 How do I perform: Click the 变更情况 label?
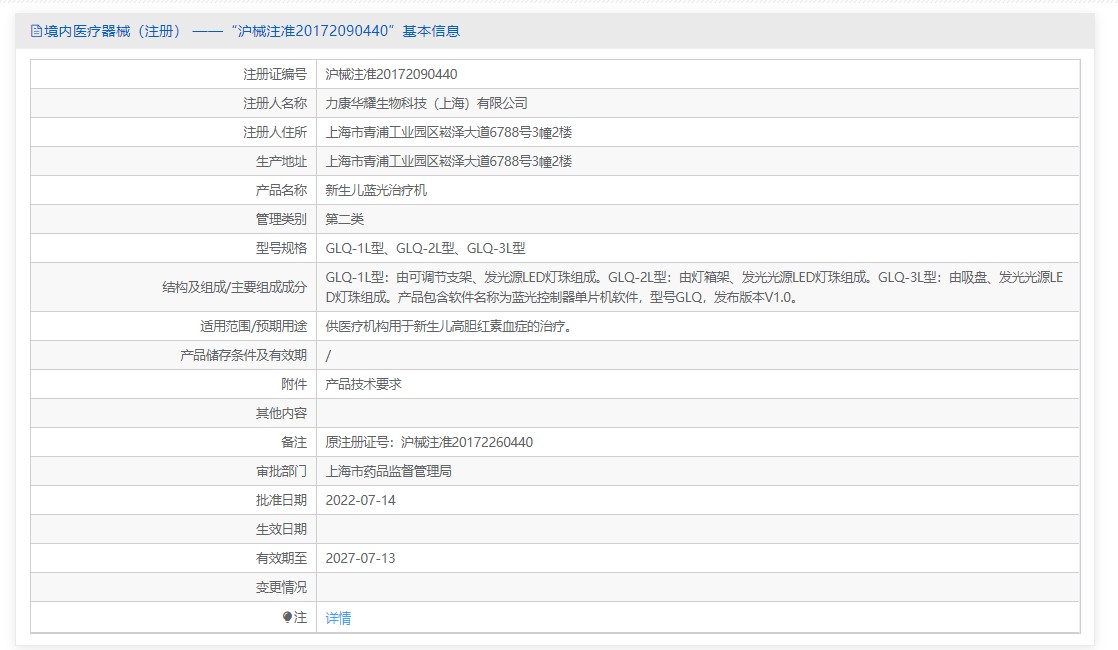click(x=281, y=587)
